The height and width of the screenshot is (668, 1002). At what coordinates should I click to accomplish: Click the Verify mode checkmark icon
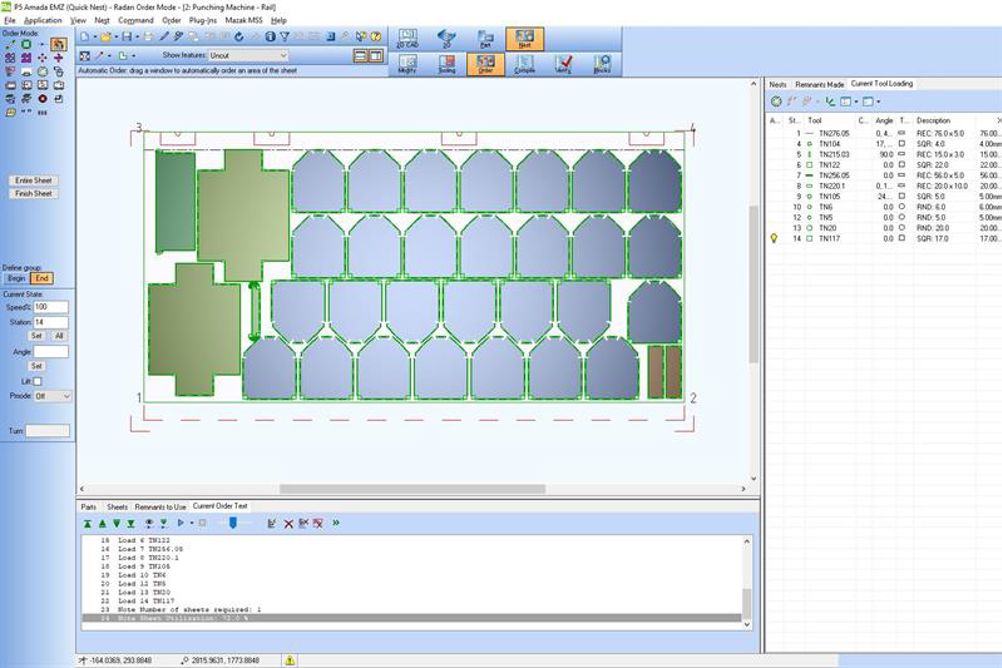tap(564, 63)
